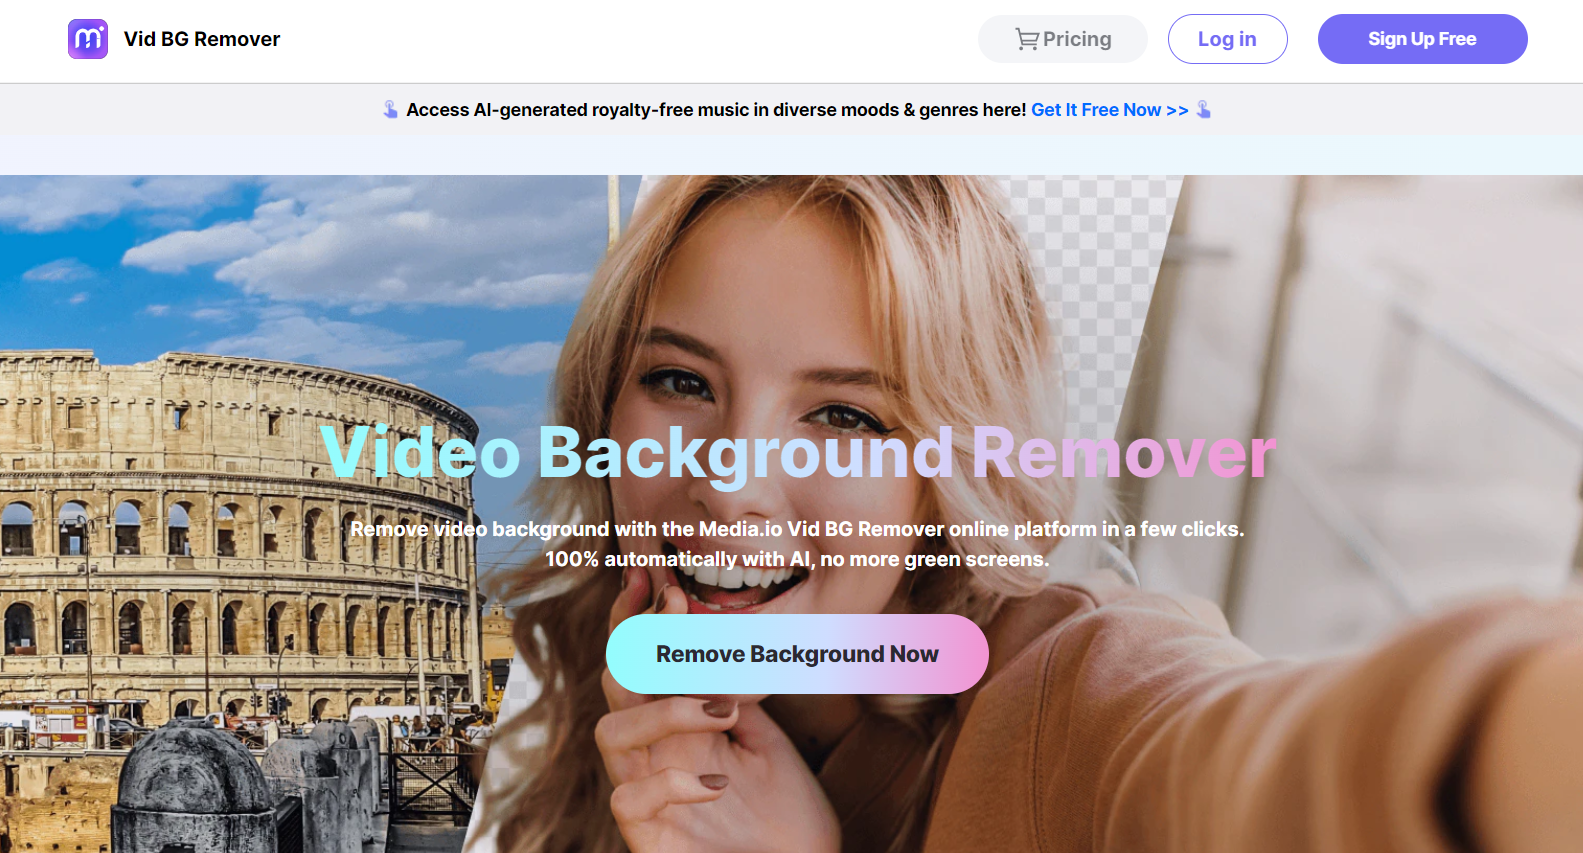Click the 'Access AI-generated royalty-free music' banner text
The height and width of the screenshot is (853, 1583).
(x=716, y=110)
